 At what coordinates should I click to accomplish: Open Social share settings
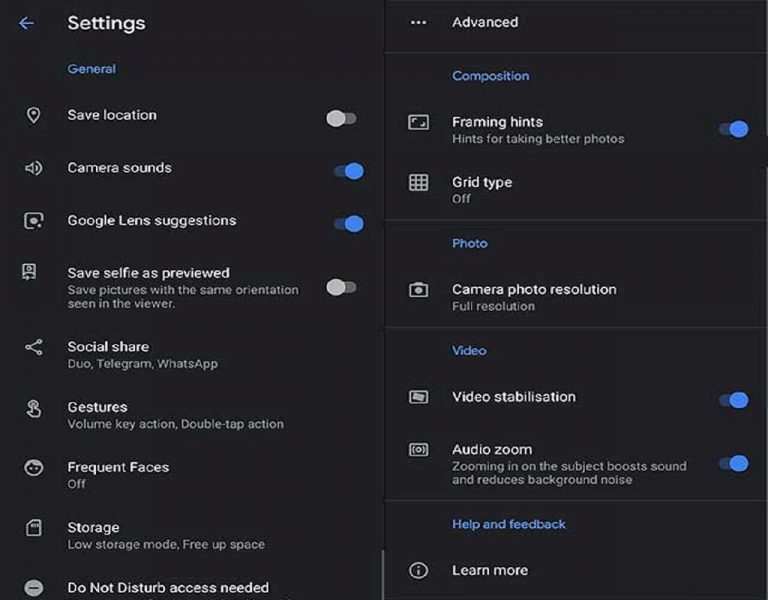[191, 355]
